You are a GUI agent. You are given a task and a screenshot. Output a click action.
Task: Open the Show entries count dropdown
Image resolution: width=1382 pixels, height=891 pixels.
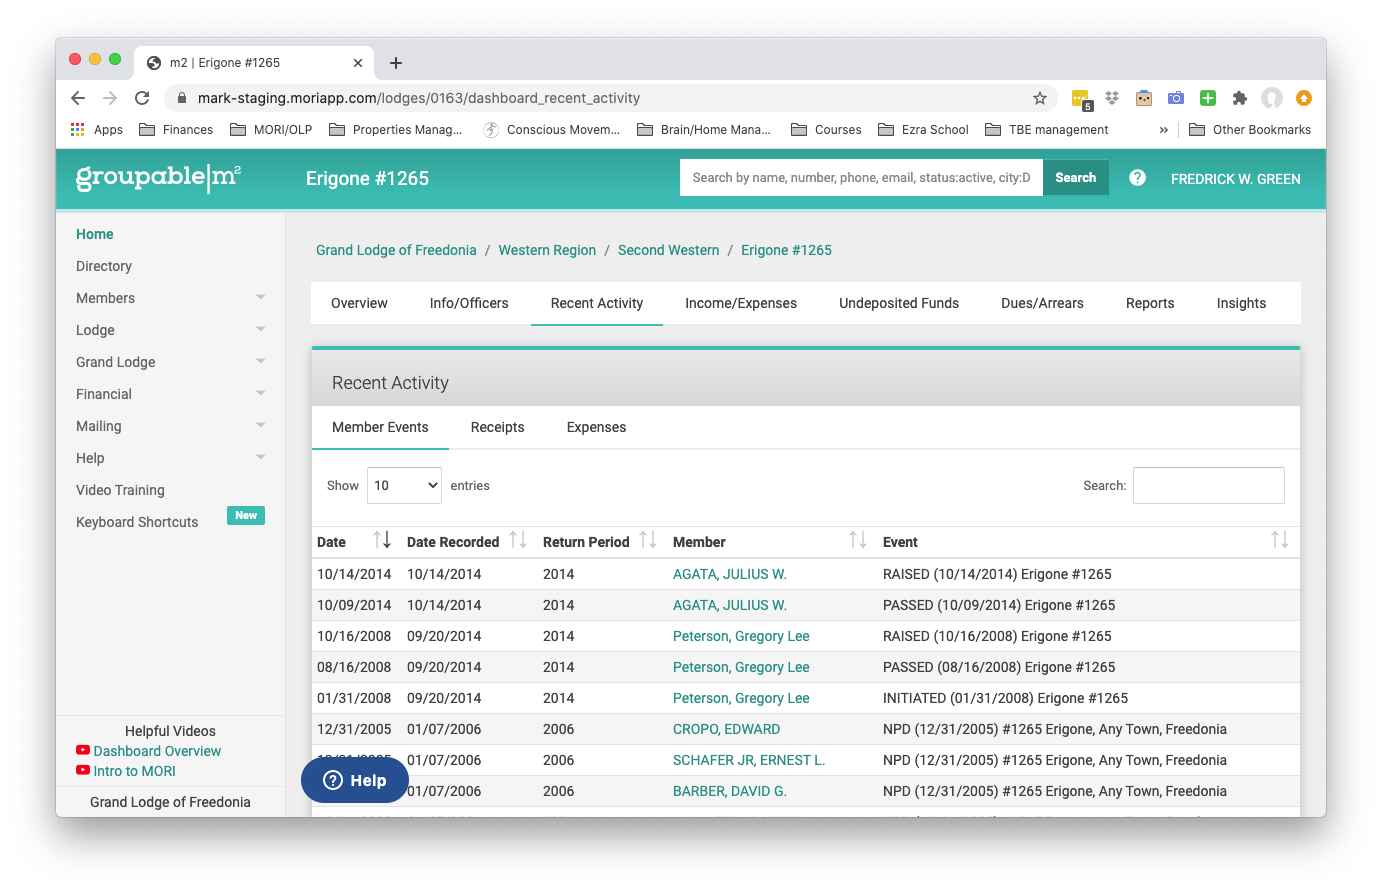[x=404, y=485]
